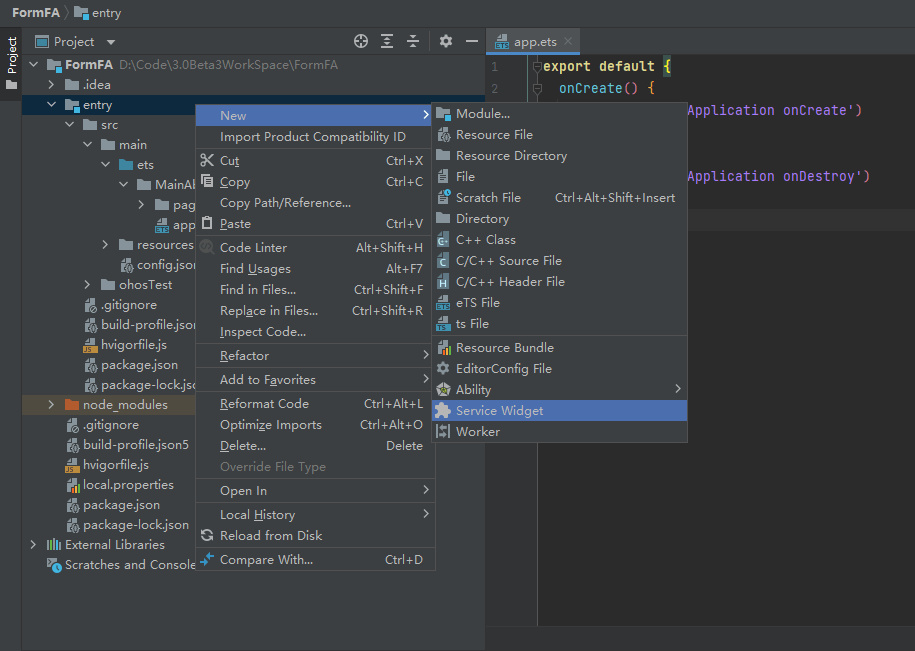Open the Open In submenu
915x651 pixels.
[x=315, y=491]
